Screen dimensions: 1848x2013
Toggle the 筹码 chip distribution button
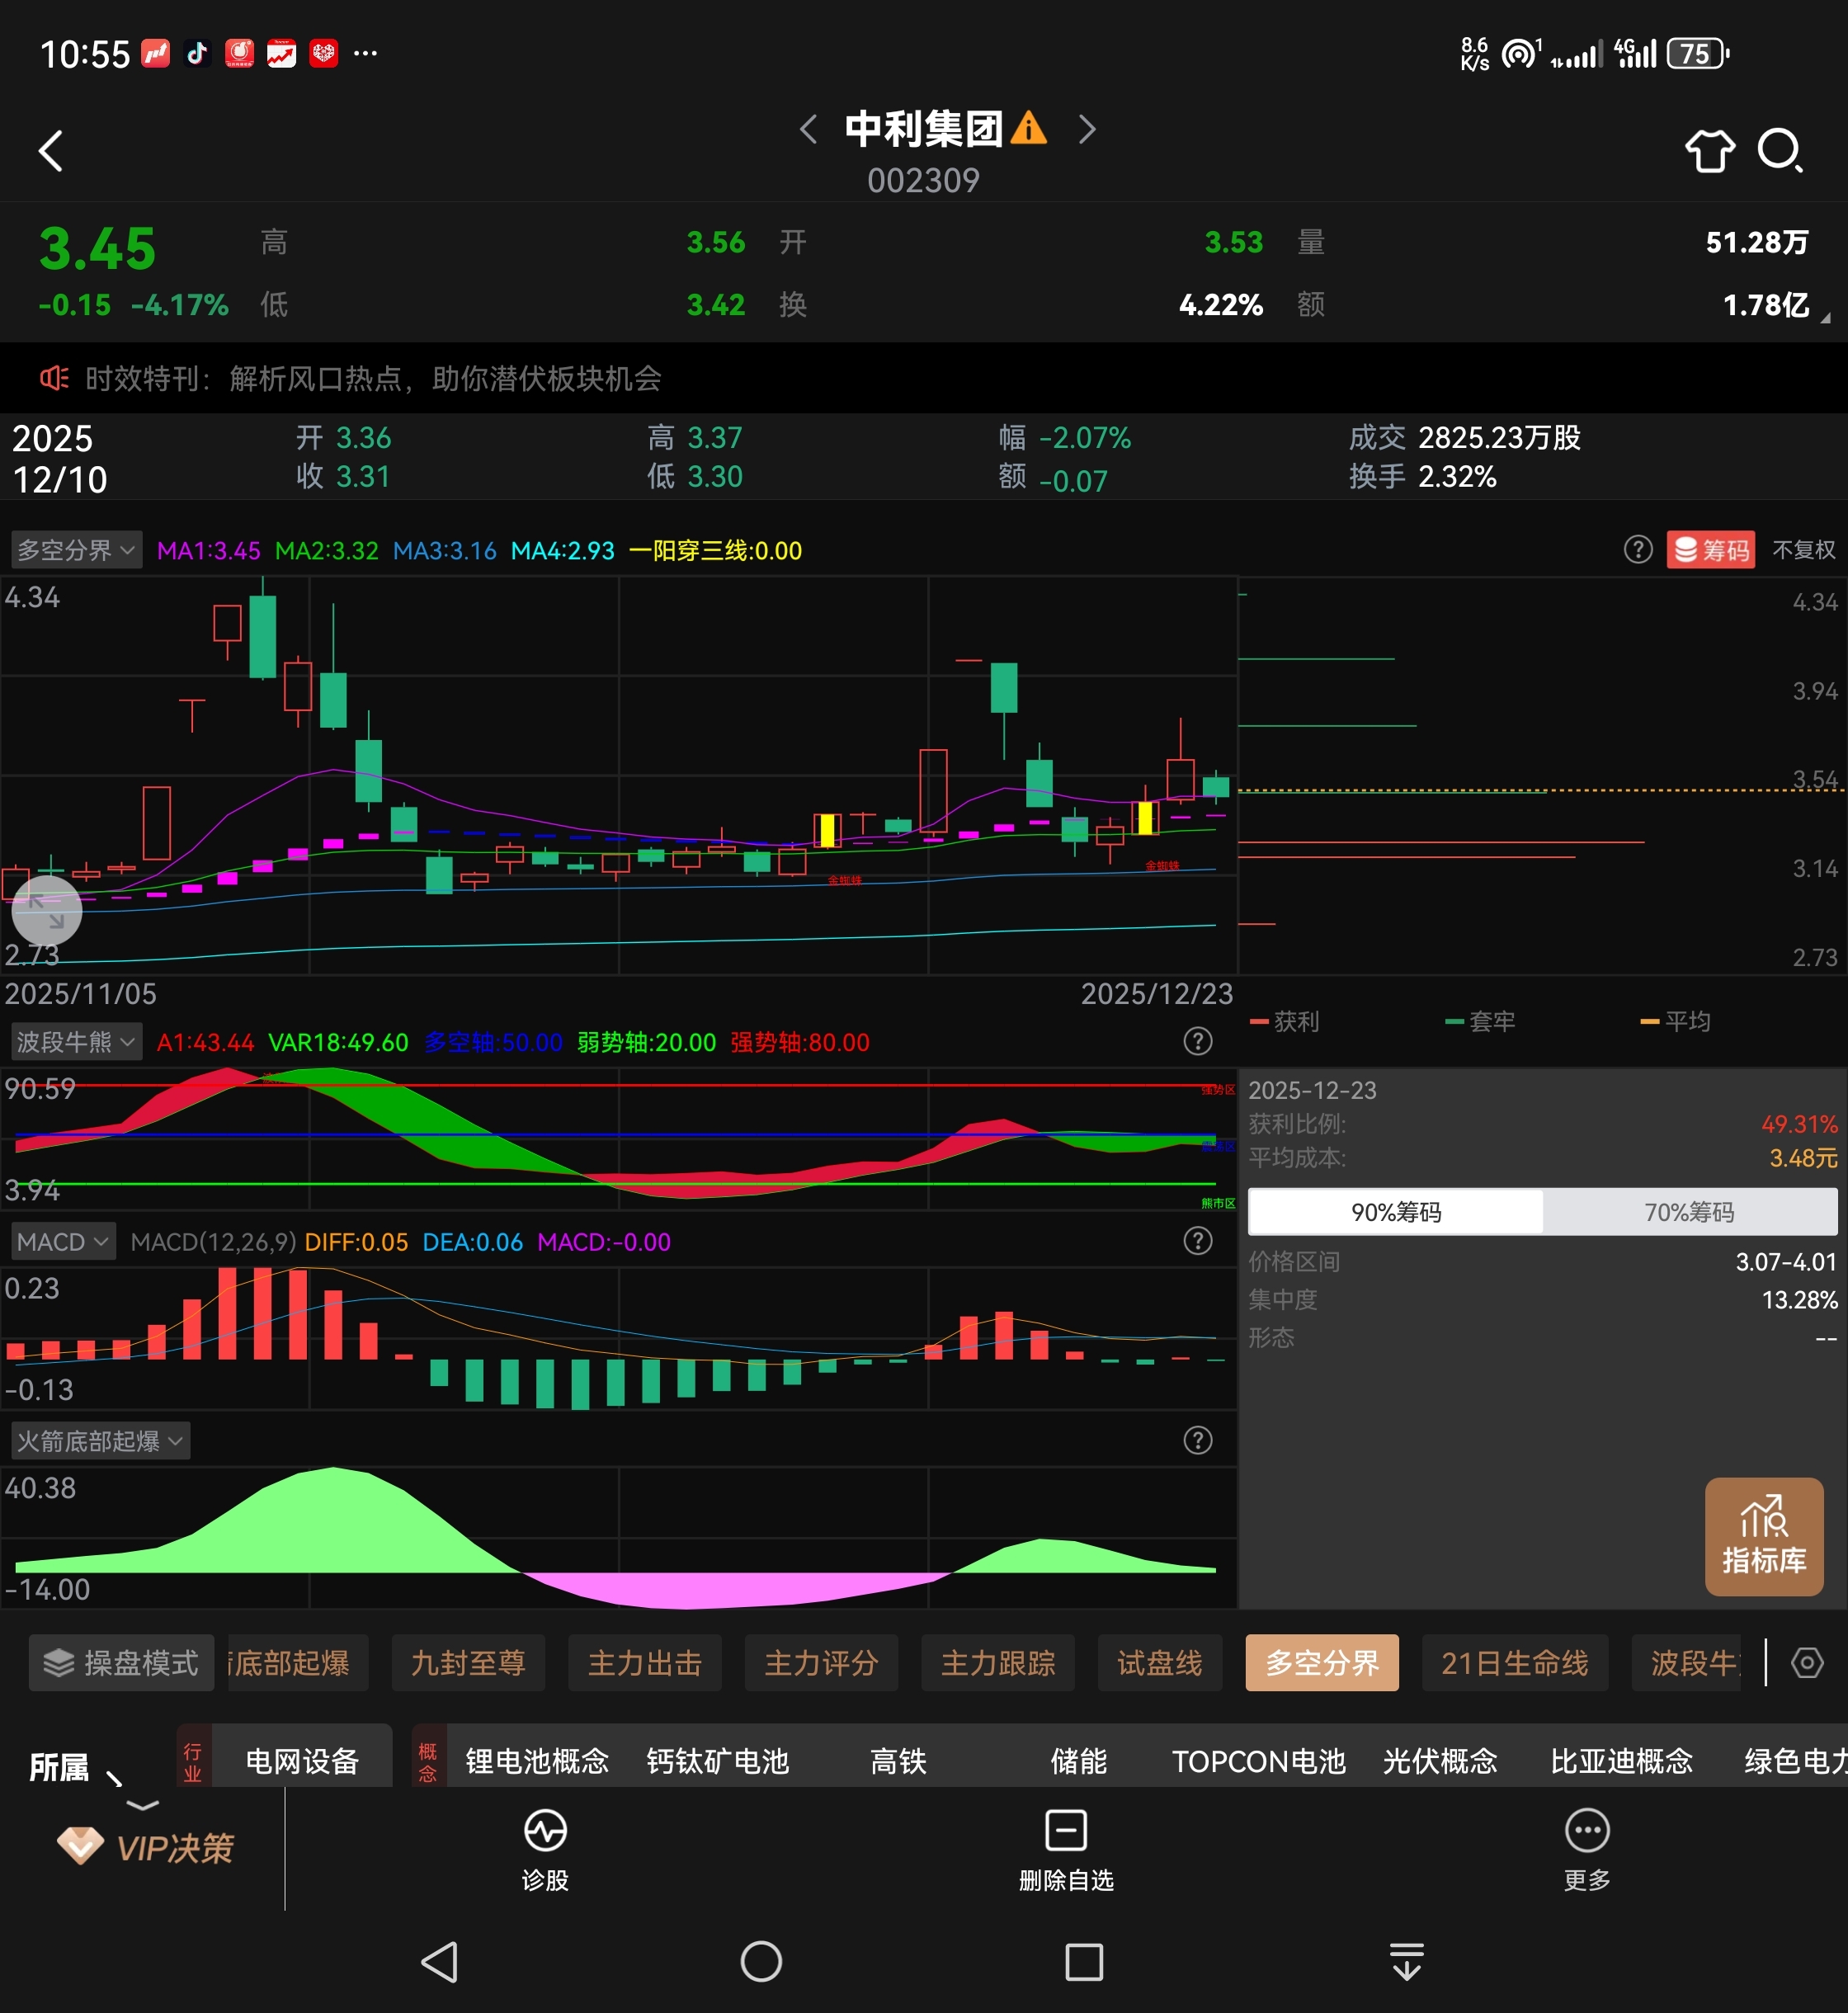click(1711, 550)
